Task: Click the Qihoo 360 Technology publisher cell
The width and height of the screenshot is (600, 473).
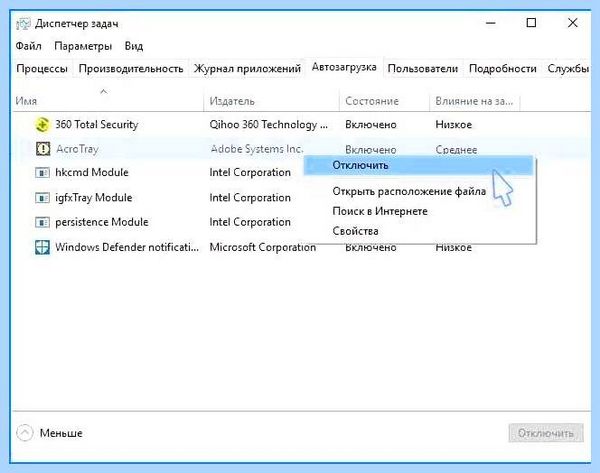Action: [269, 125]
